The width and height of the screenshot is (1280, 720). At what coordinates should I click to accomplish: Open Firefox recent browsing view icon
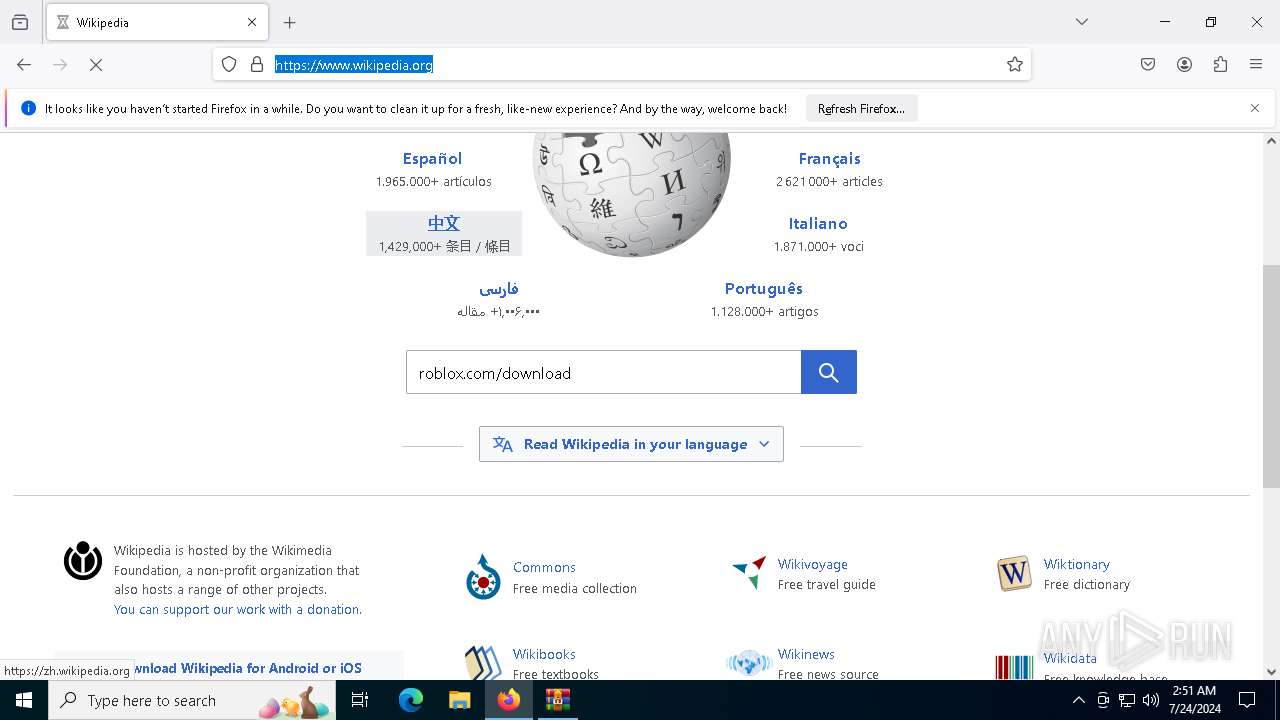[x=20, y=22]
